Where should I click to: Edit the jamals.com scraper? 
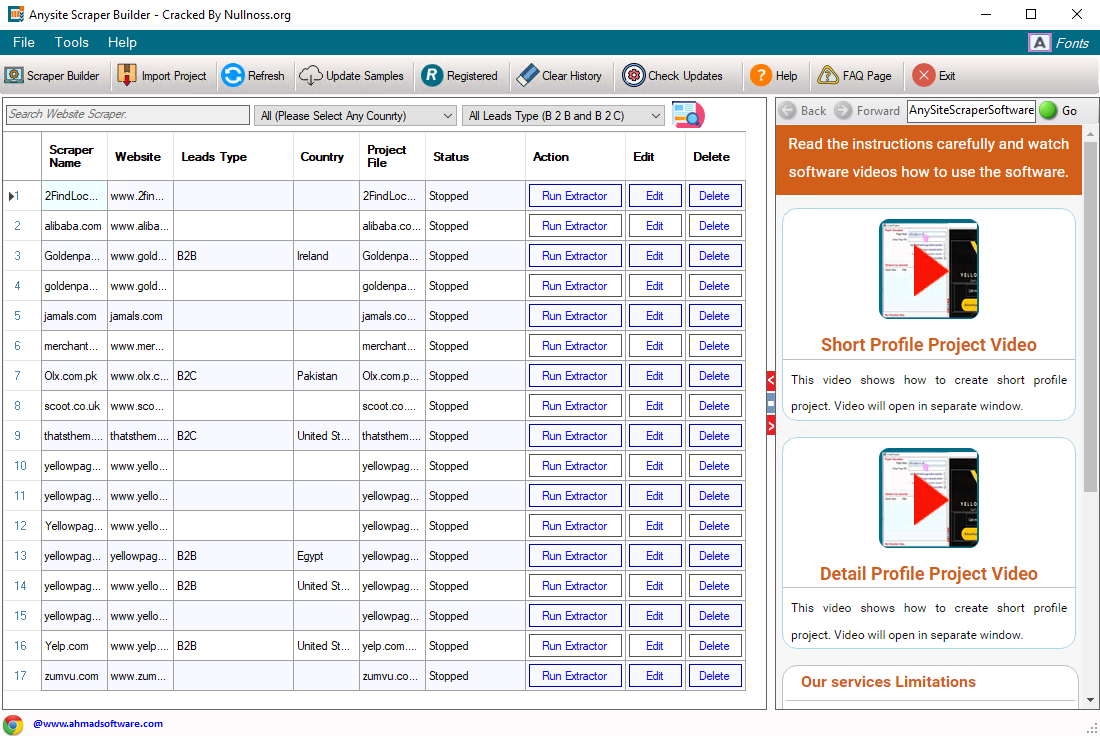(x=655, y=316)
